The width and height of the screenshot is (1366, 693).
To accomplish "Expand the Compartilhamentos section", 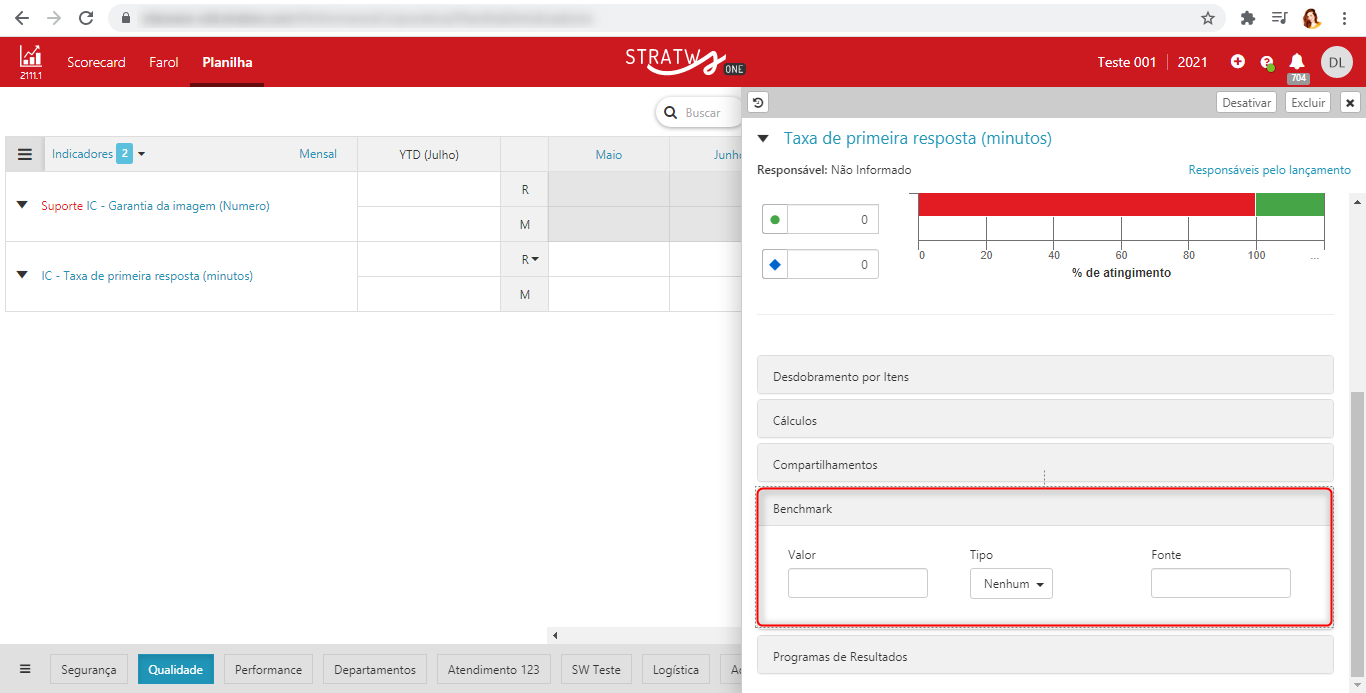I will pyautogui.click(x=1045, y=464).
